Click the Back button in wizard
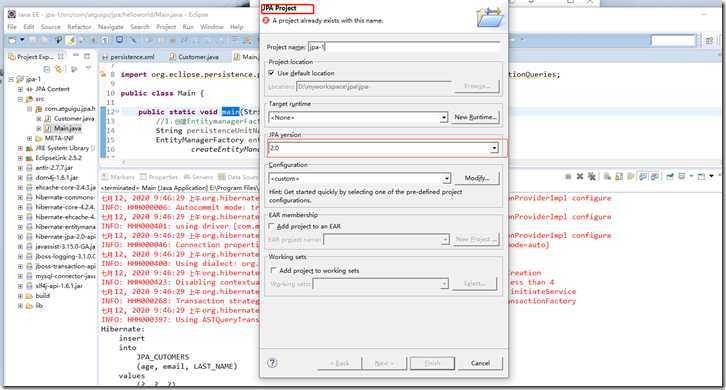The image size is (726, 390). click(339, 363)
